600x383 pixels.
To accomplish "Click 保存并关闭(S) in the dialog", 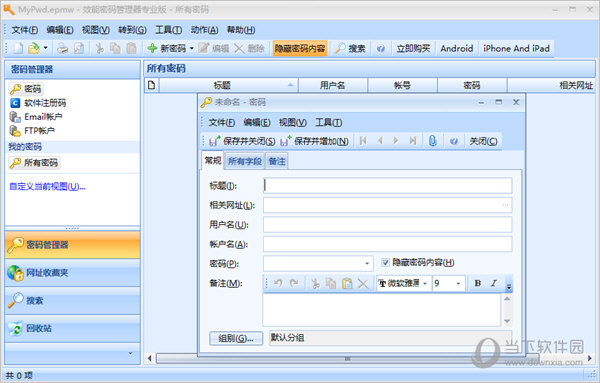I will point(242,141).
